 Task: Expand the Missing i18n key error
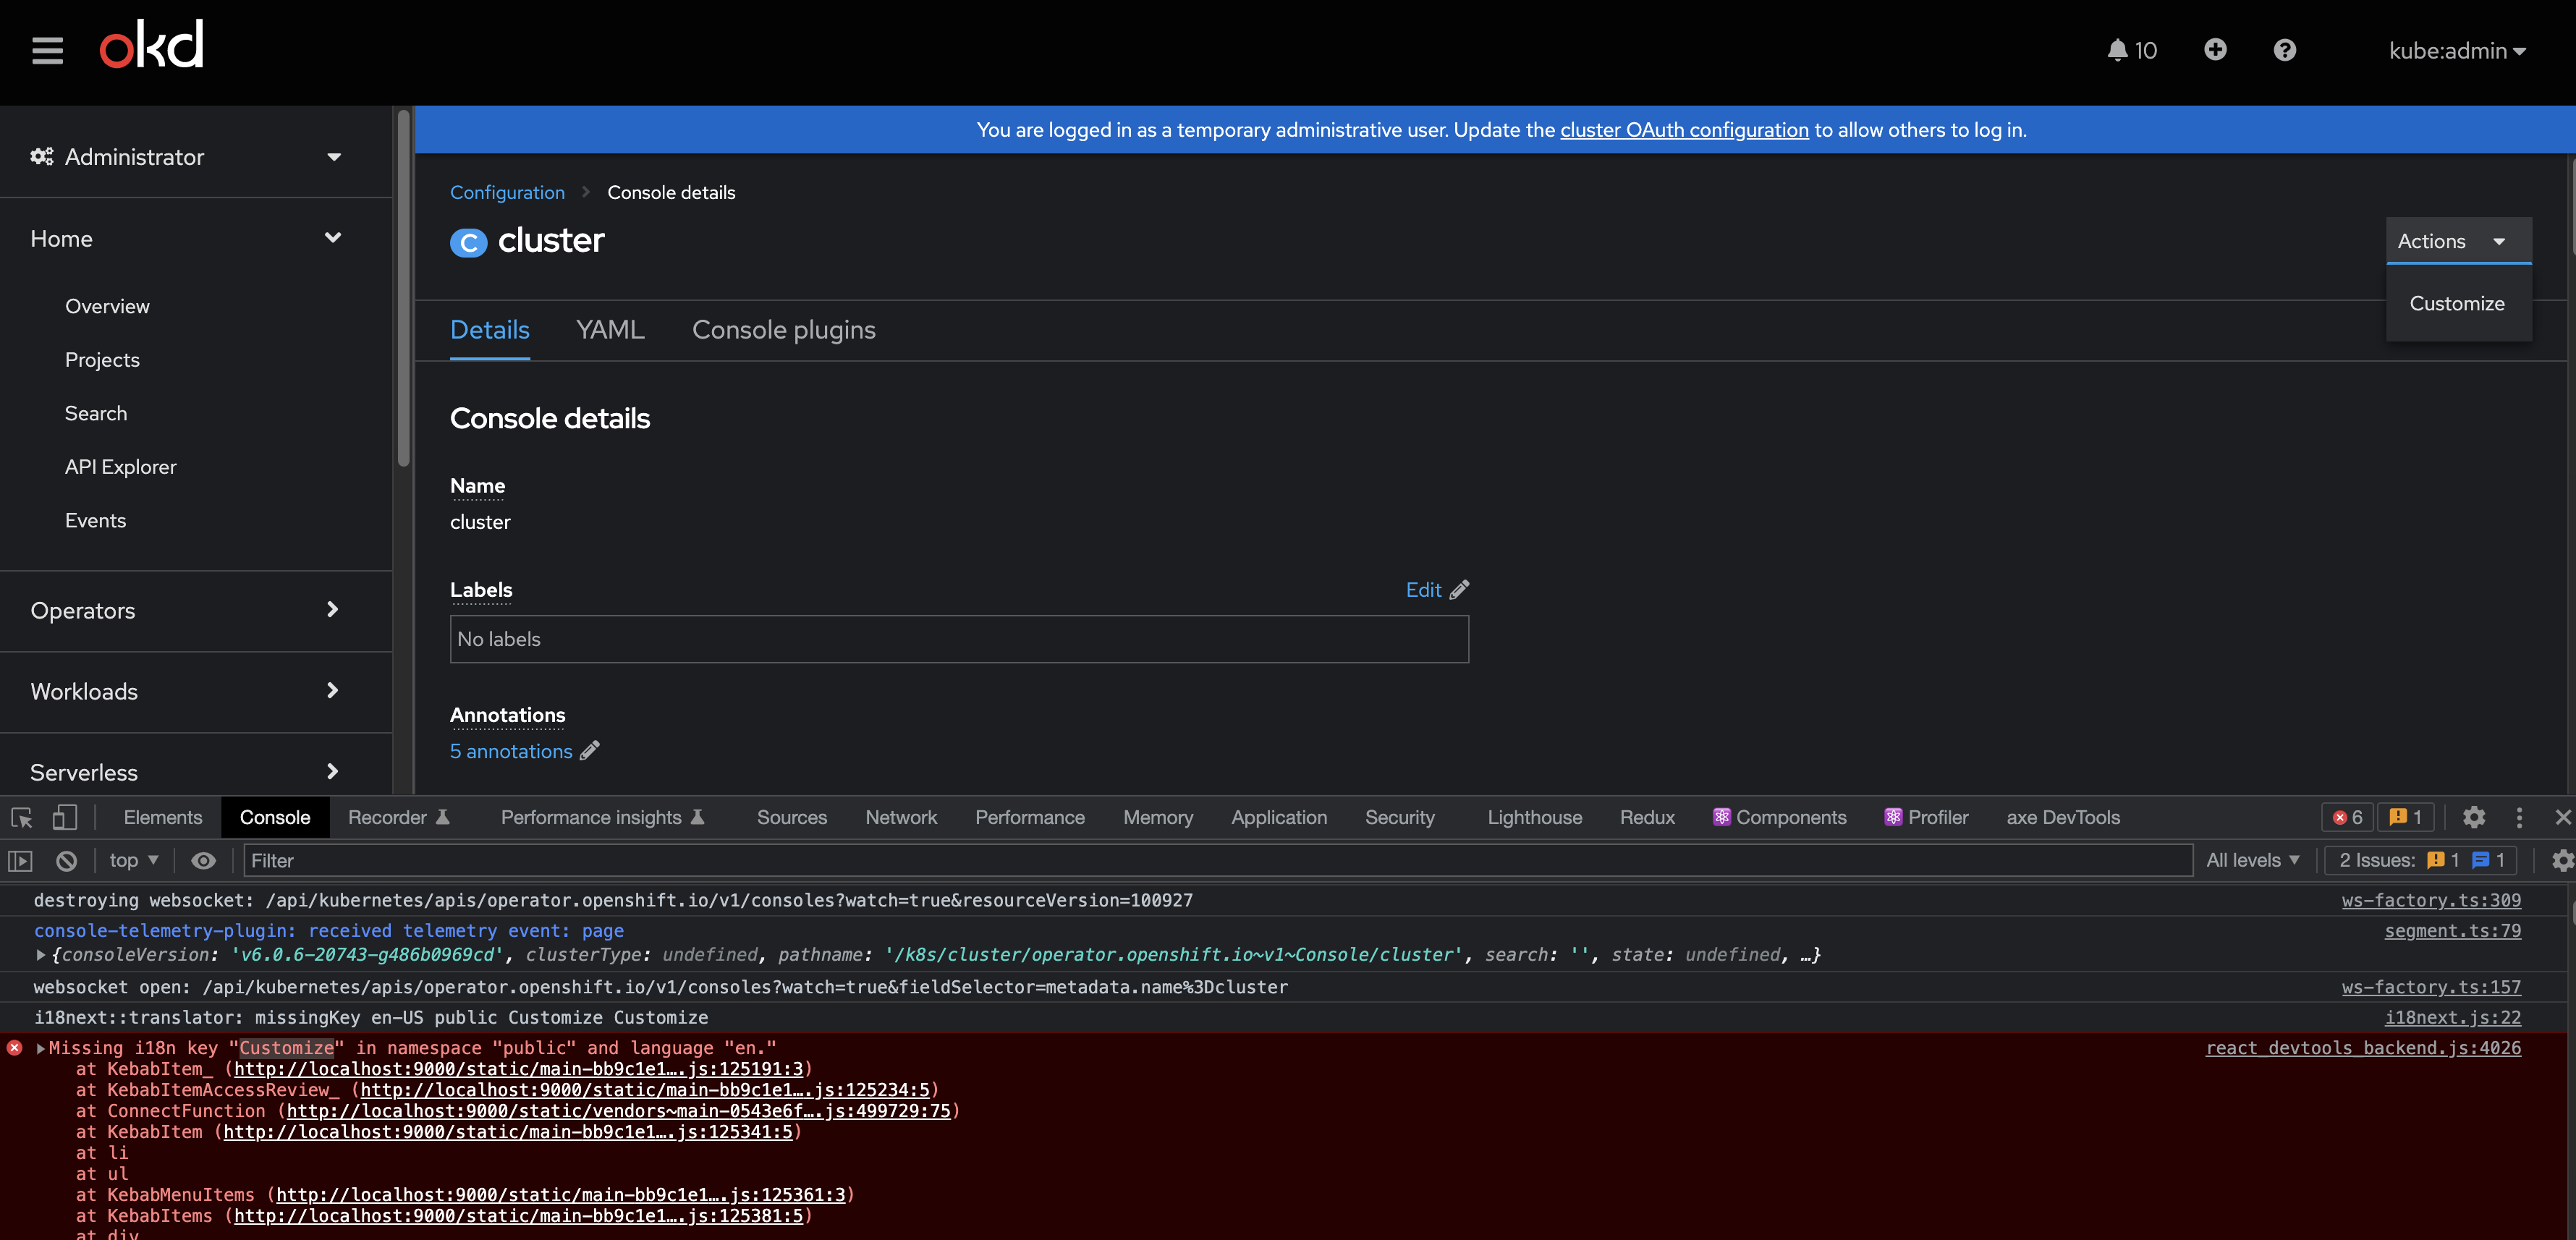click(x=41, y=1048)
